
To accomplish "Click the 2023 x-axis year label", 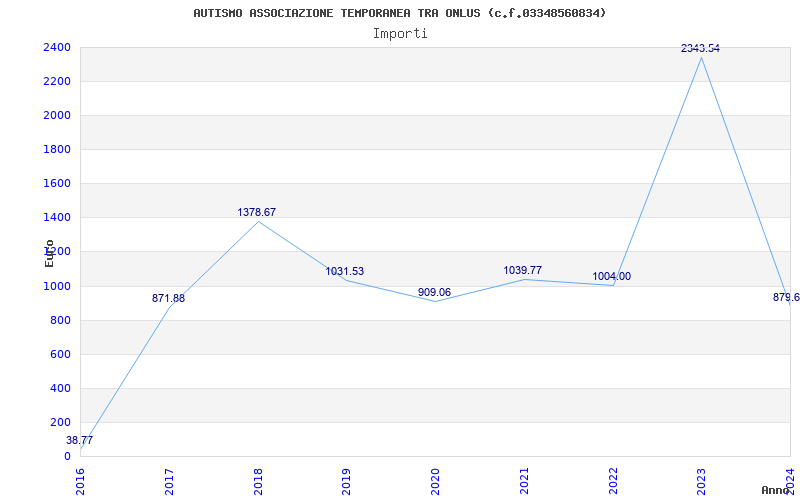I will pyautogui.click(x=702, y=481).
